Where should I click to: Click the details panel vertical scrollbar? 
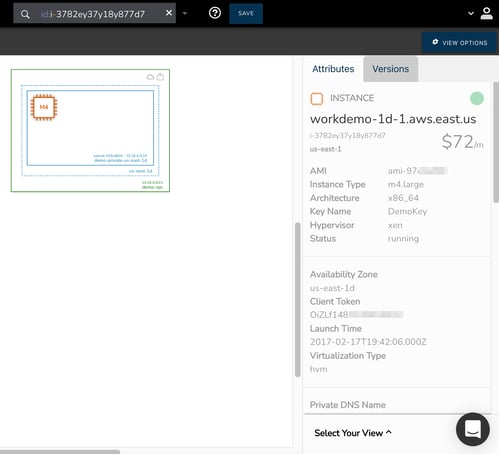click(x=496, y=142)
